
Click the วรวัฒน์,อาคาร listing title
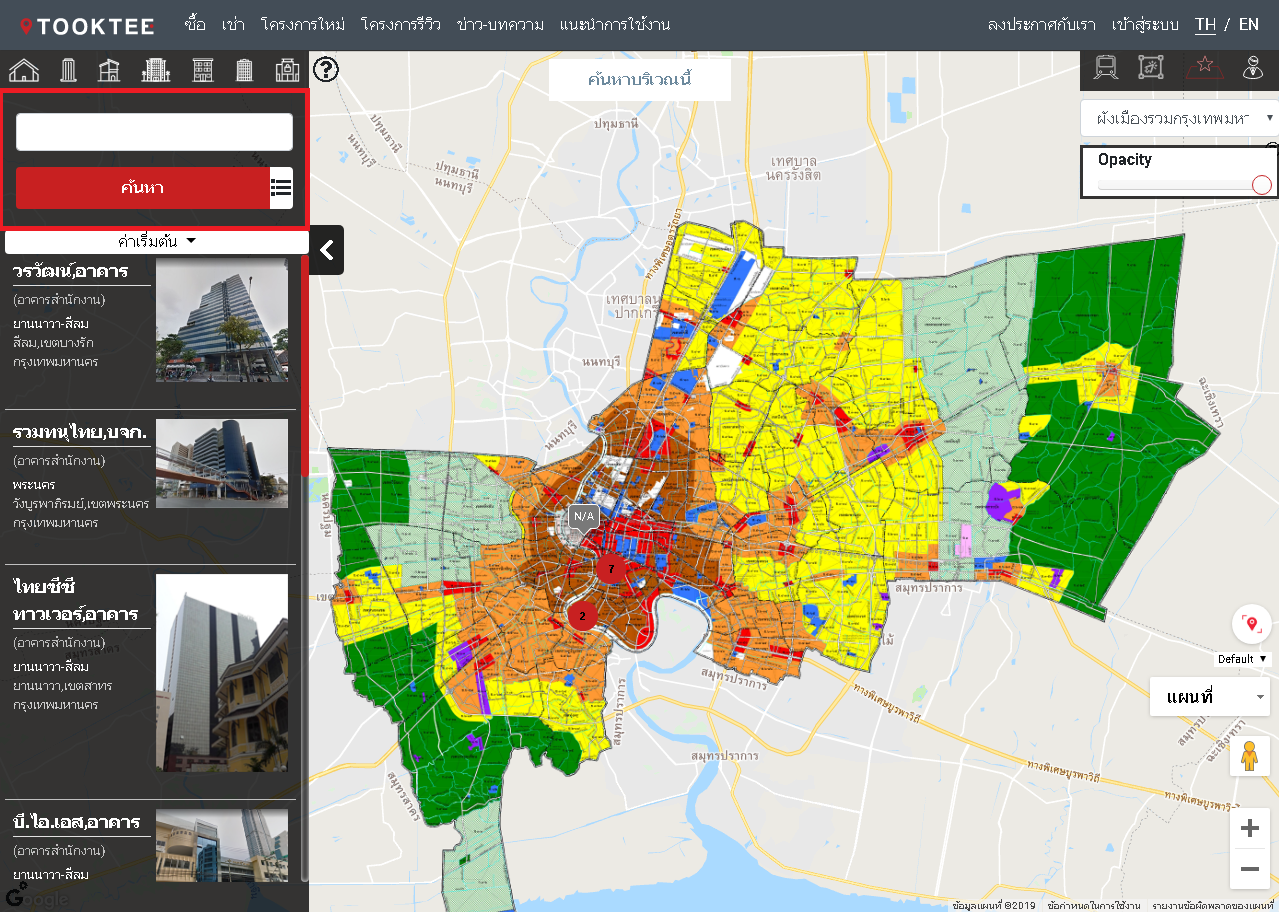[x=70, y=270]
